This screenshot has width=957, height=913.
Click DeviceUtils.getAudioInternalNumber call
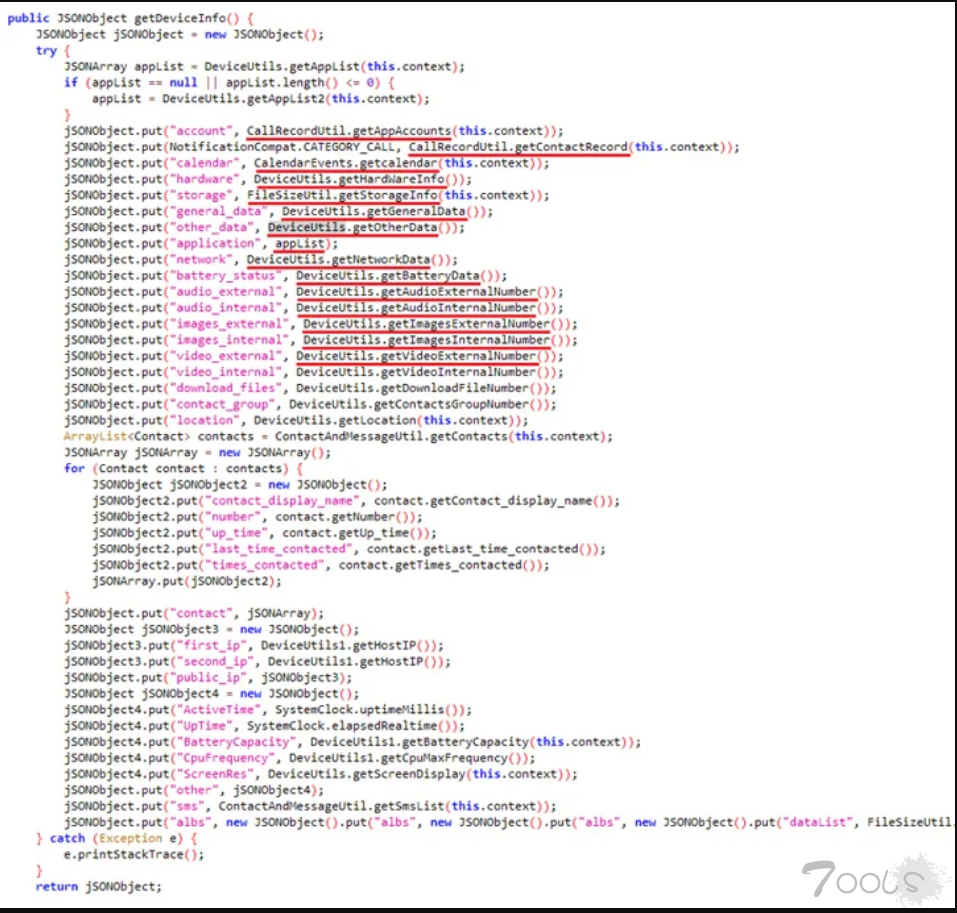tap(416, 308)
